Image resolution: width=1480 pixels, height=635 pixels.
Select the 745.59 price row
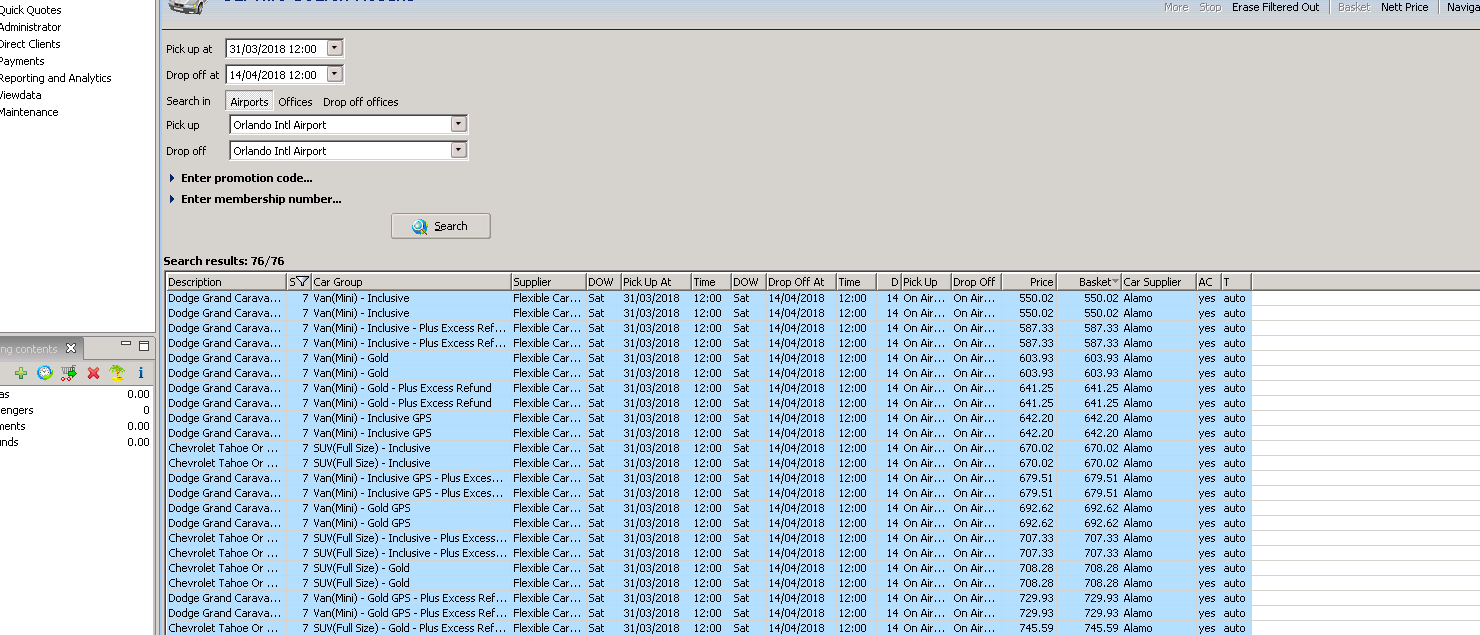click(708, 628)
